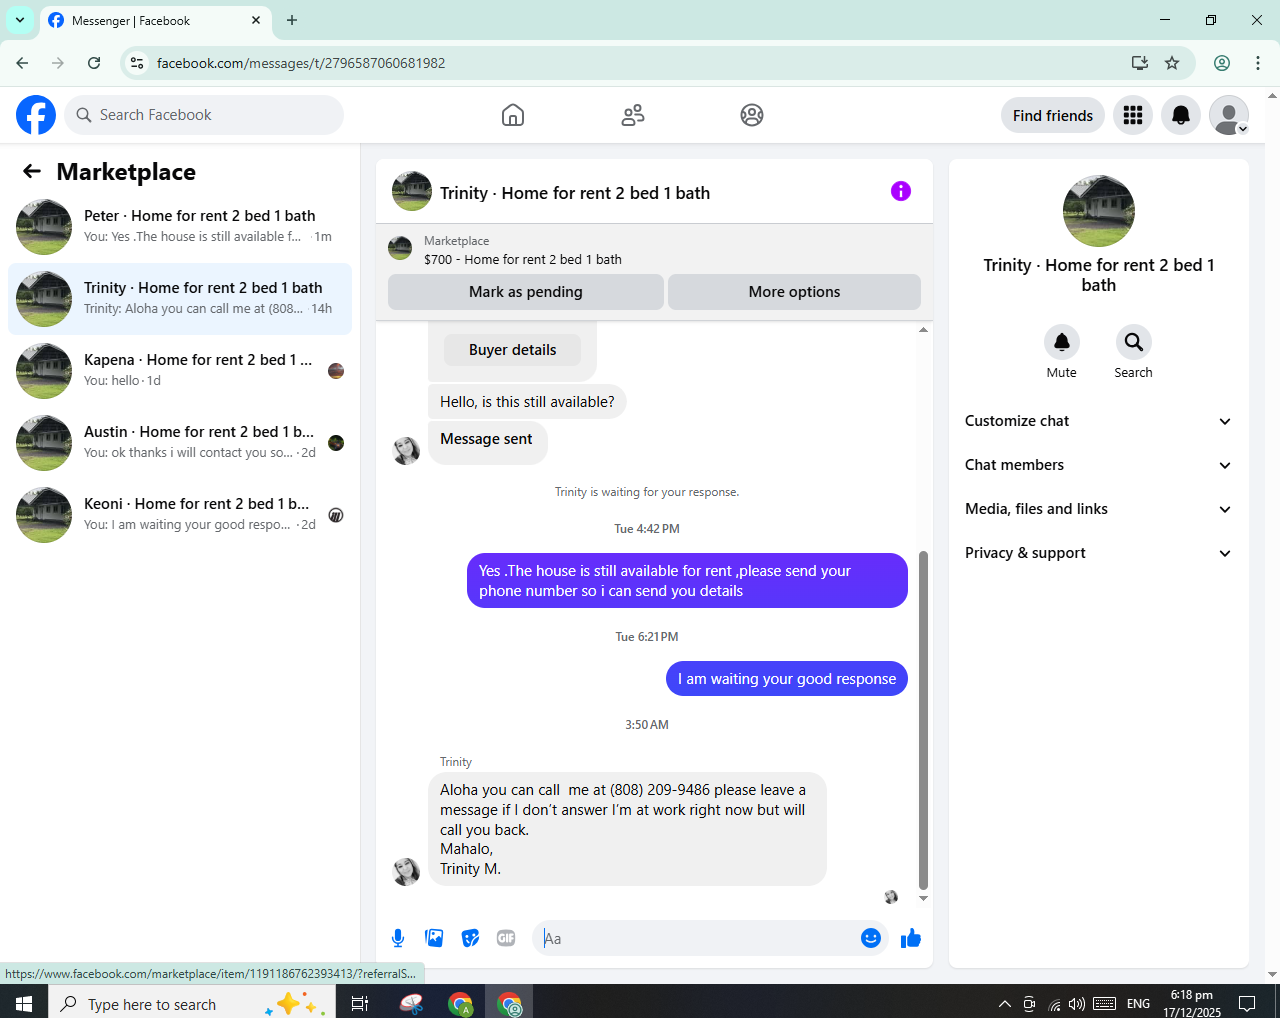Open the Friends icon in top navigation

tap(633, 115)
